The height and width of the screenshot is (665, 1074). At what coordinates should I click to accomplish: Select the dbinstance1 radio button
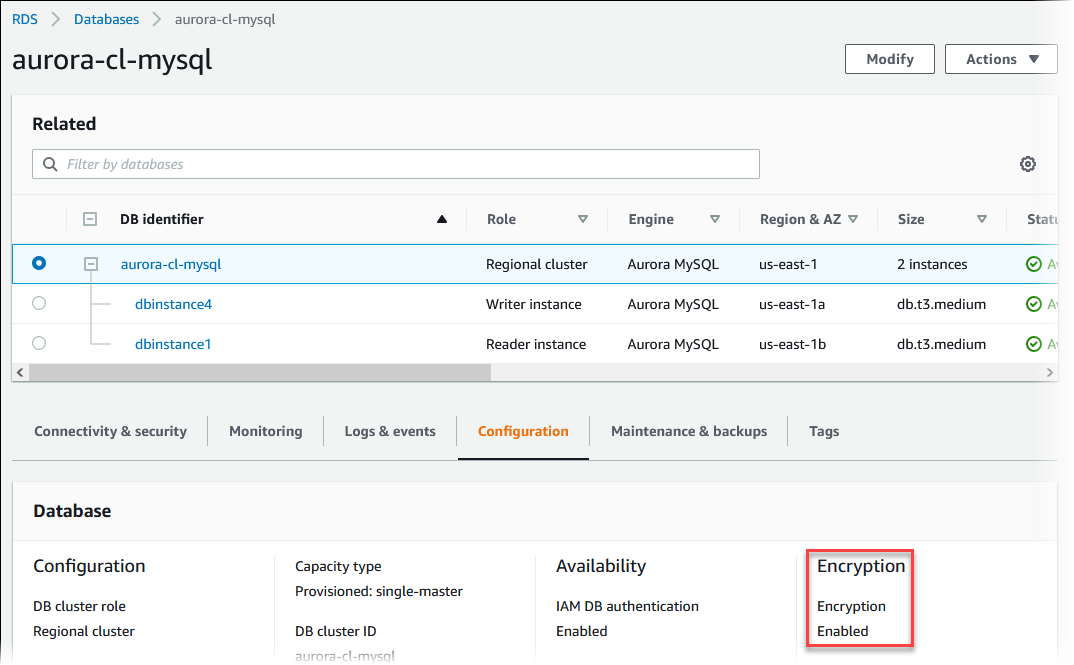pyautogui.click(x=38, y=343)
